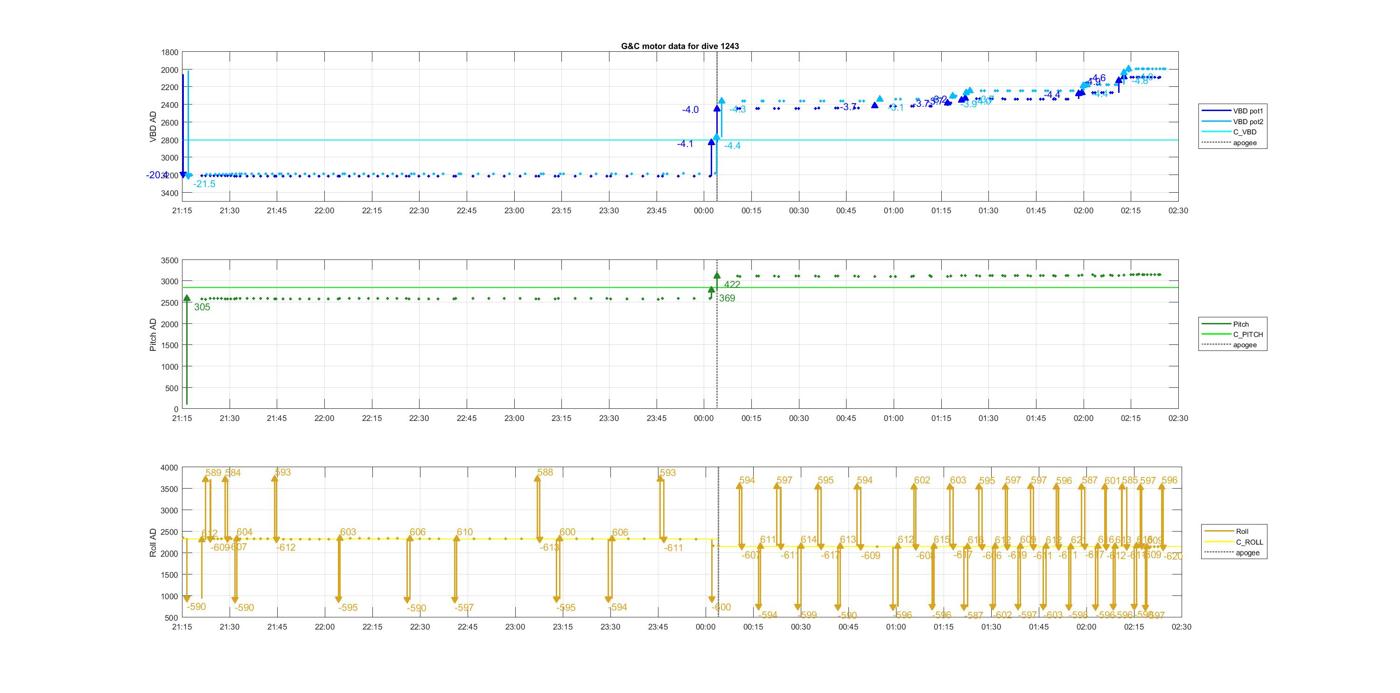The width and height of the screenshot is (1400, 693).
Task: Click the '-4.1' annotation in the VBD plot
Action: [685, 144]
